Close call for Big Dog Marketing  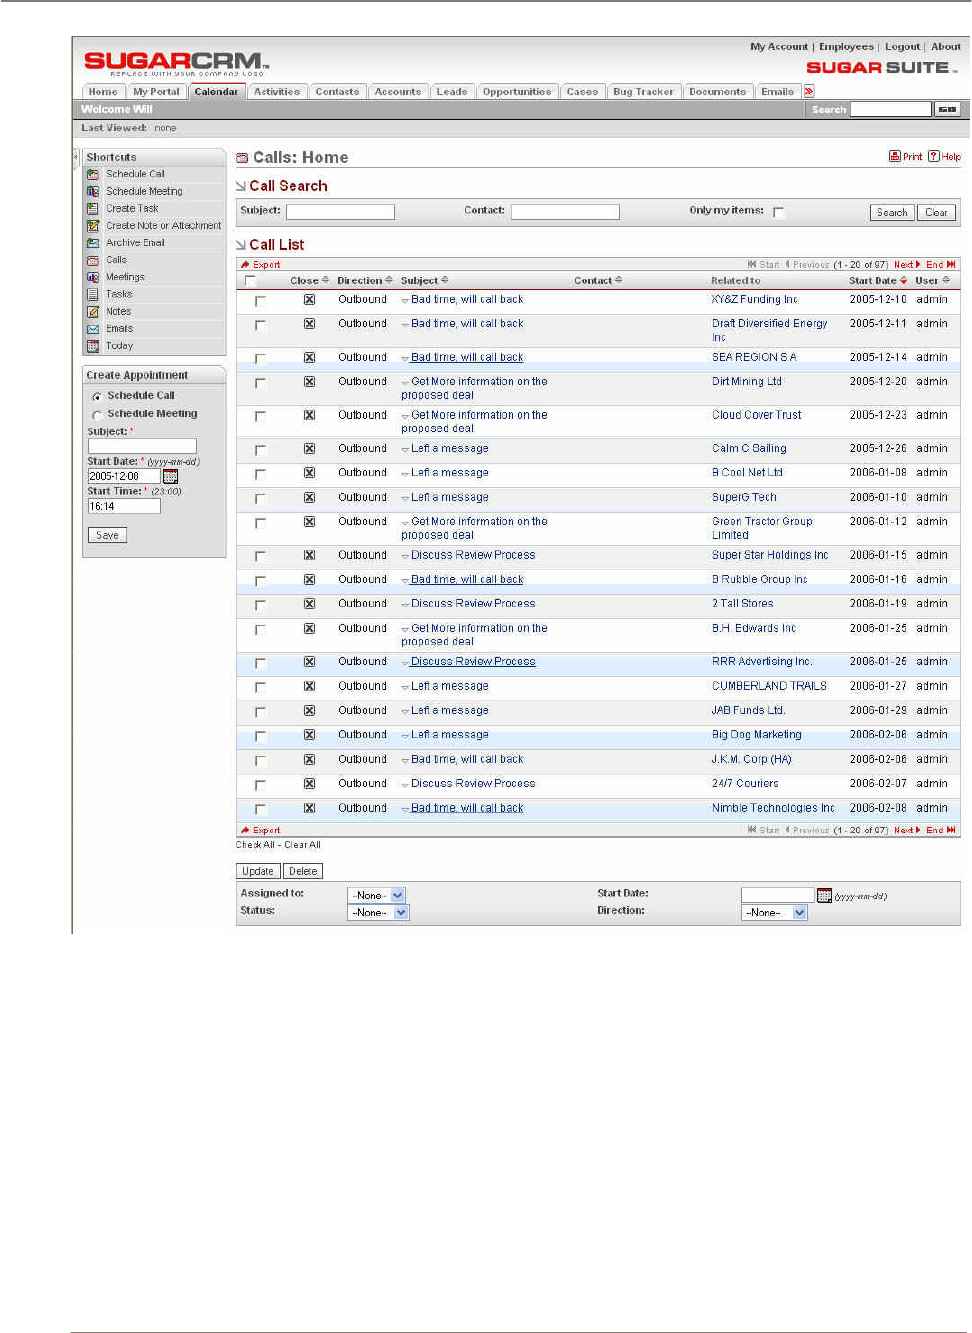(309, 734)
